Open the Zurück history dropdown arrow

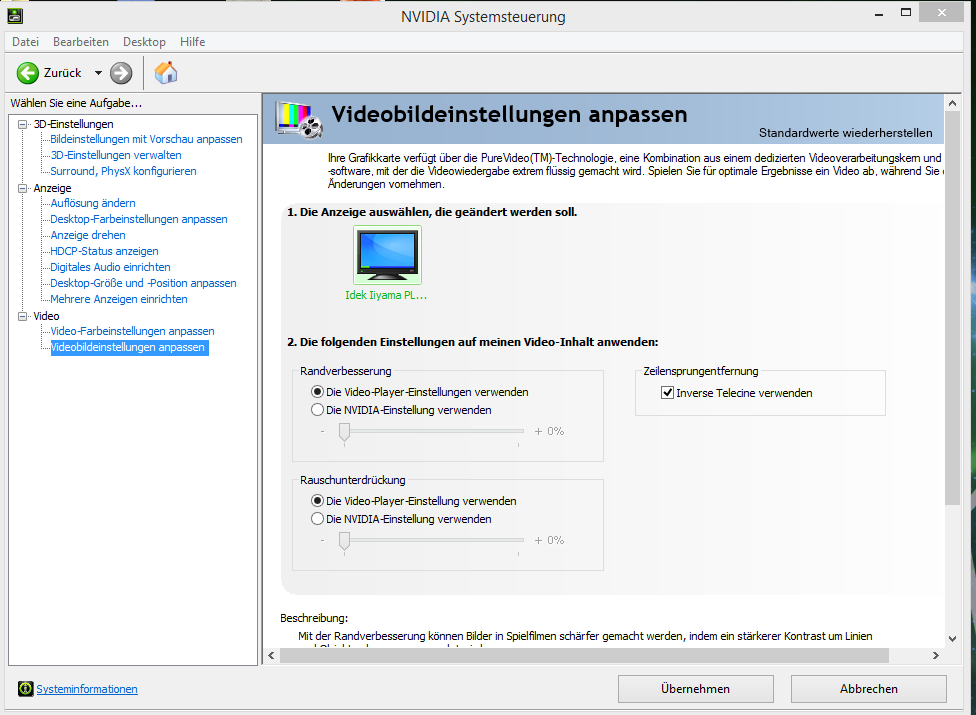pos(98,73)
